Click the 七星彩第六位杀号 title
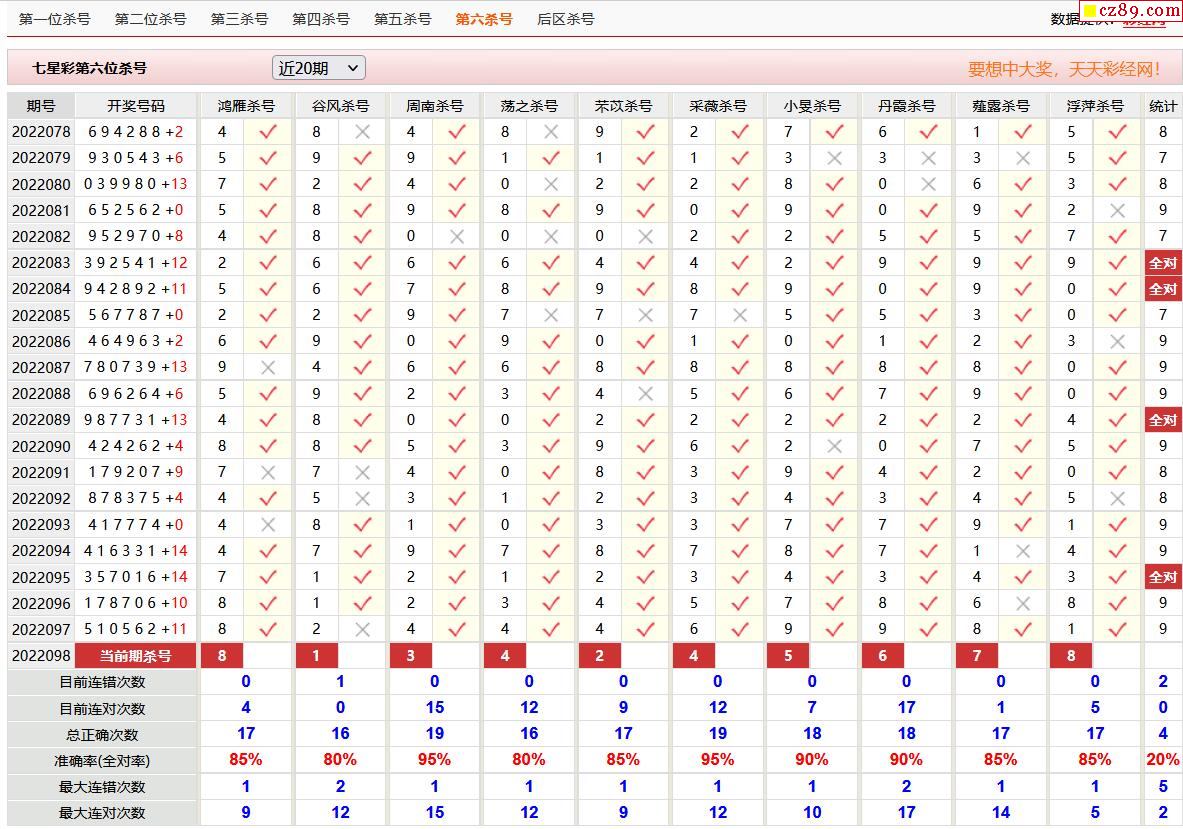Viewport: 1183px width, 829px height. 89,68
